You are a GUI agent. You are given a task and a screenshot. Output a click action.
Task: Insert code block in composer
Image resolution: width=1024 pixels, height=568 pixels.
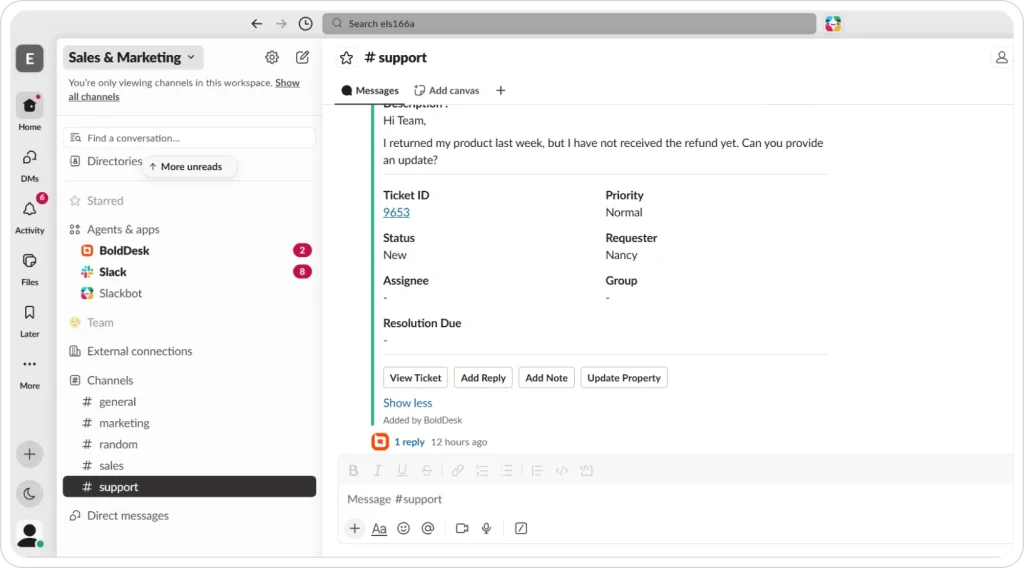coord(586,471)
